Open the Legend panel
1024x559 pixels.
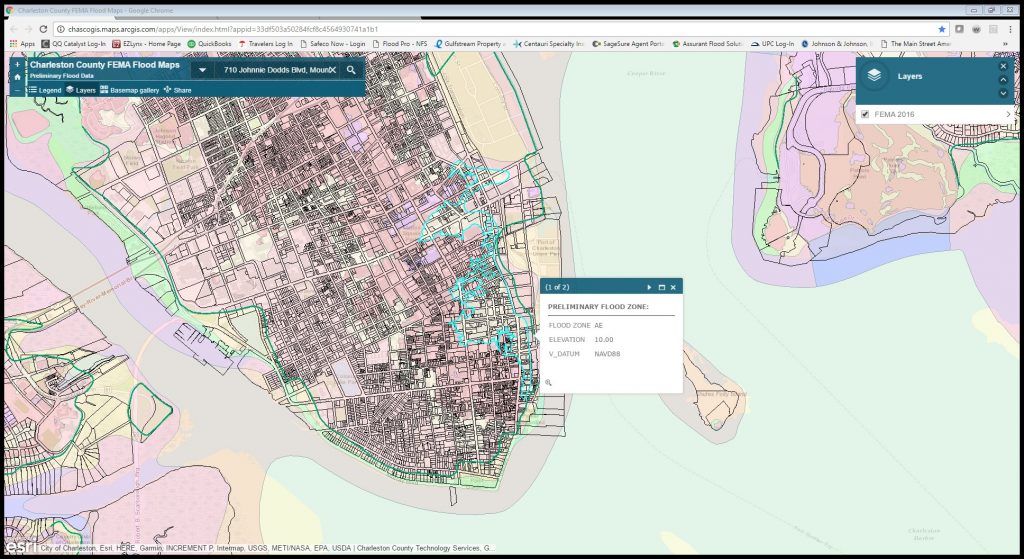point(44,90)
